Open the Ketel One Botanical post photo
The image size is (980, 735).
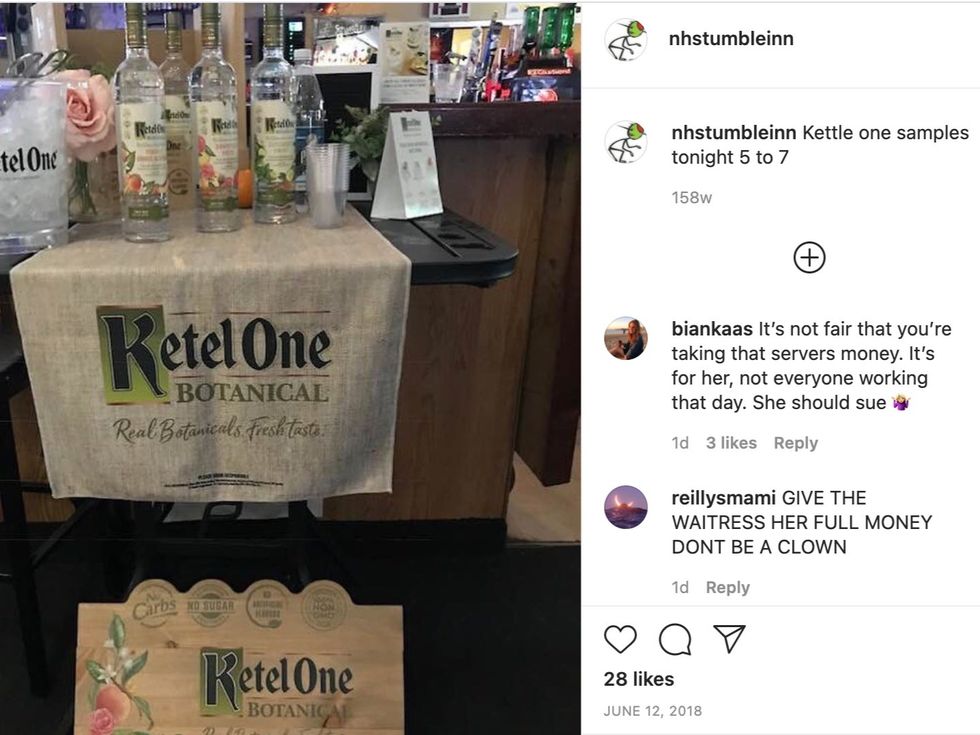290,369
